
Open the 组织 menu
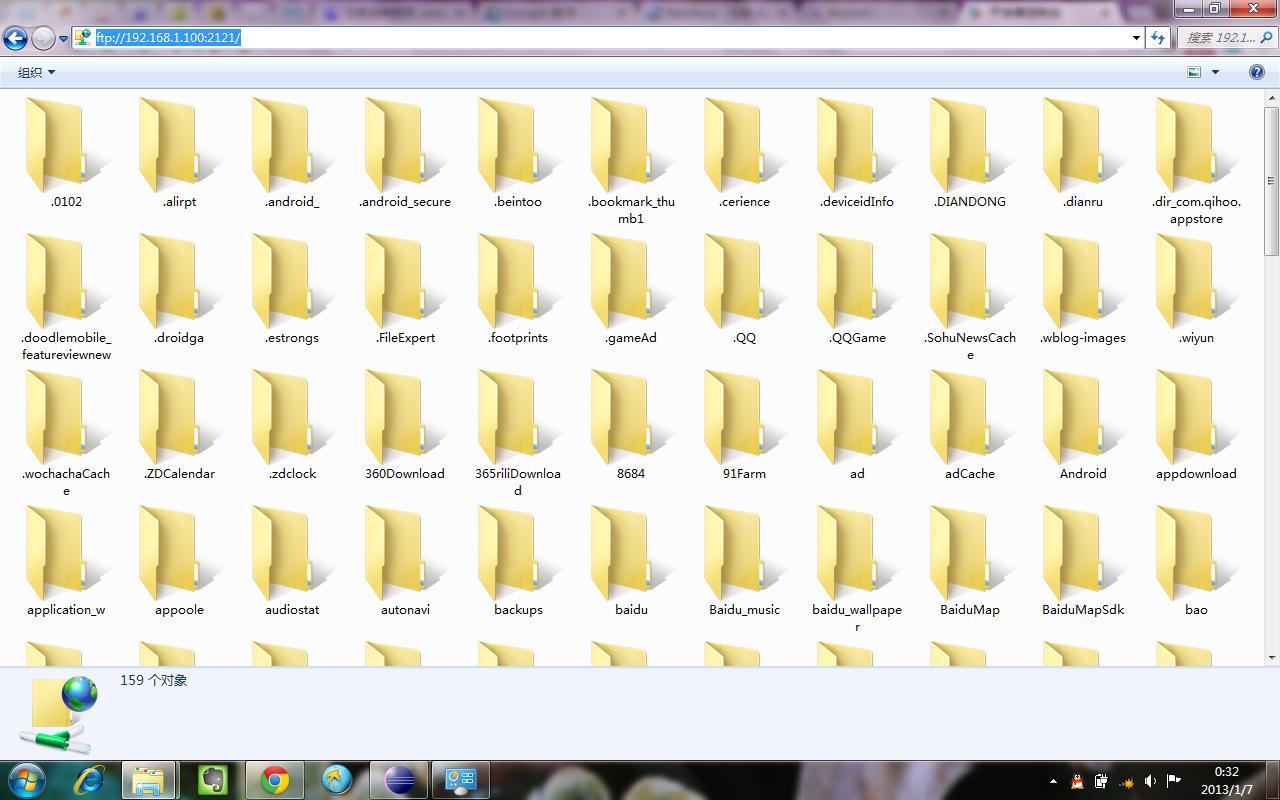[x=36, y=72]
